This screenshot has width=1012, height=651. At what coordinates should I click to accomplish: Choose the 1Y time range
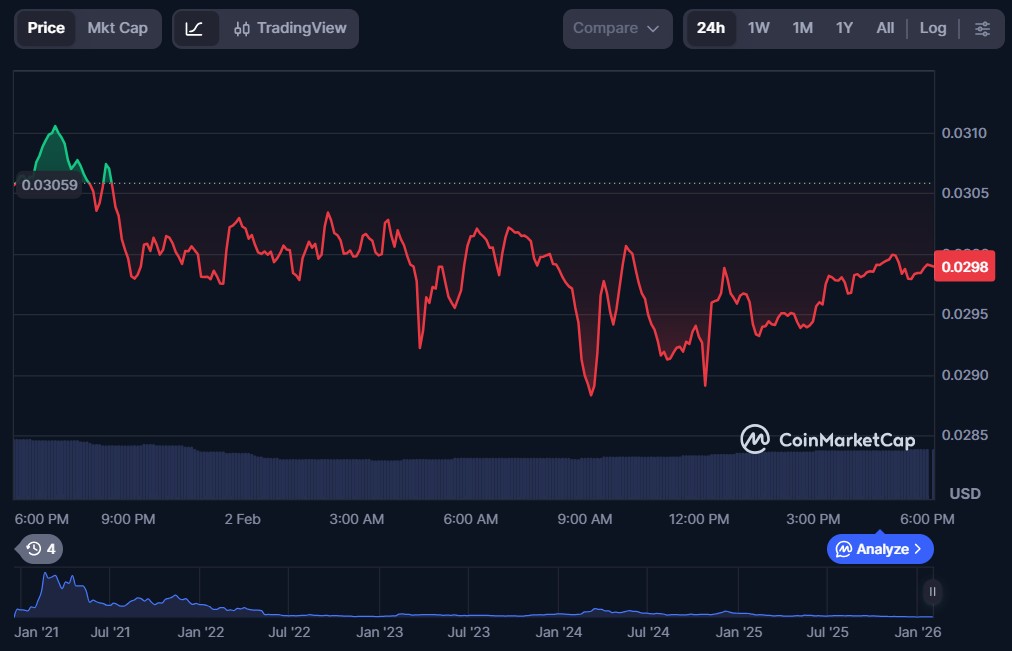[844, 28]
